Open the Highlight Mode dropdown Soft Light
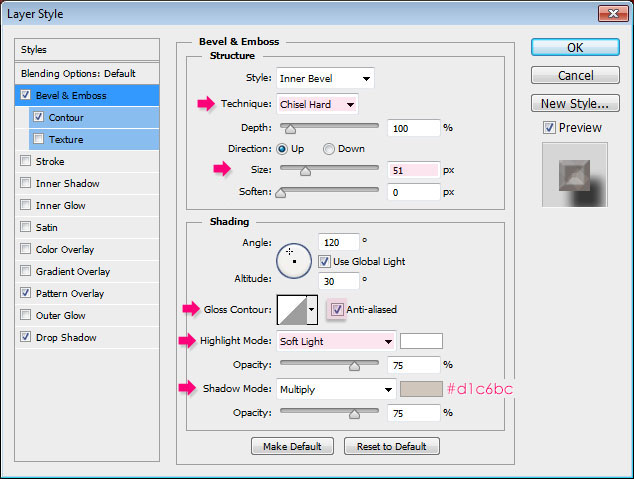The width and height of the screenshot is (634, 479). (x=336, y=342)
